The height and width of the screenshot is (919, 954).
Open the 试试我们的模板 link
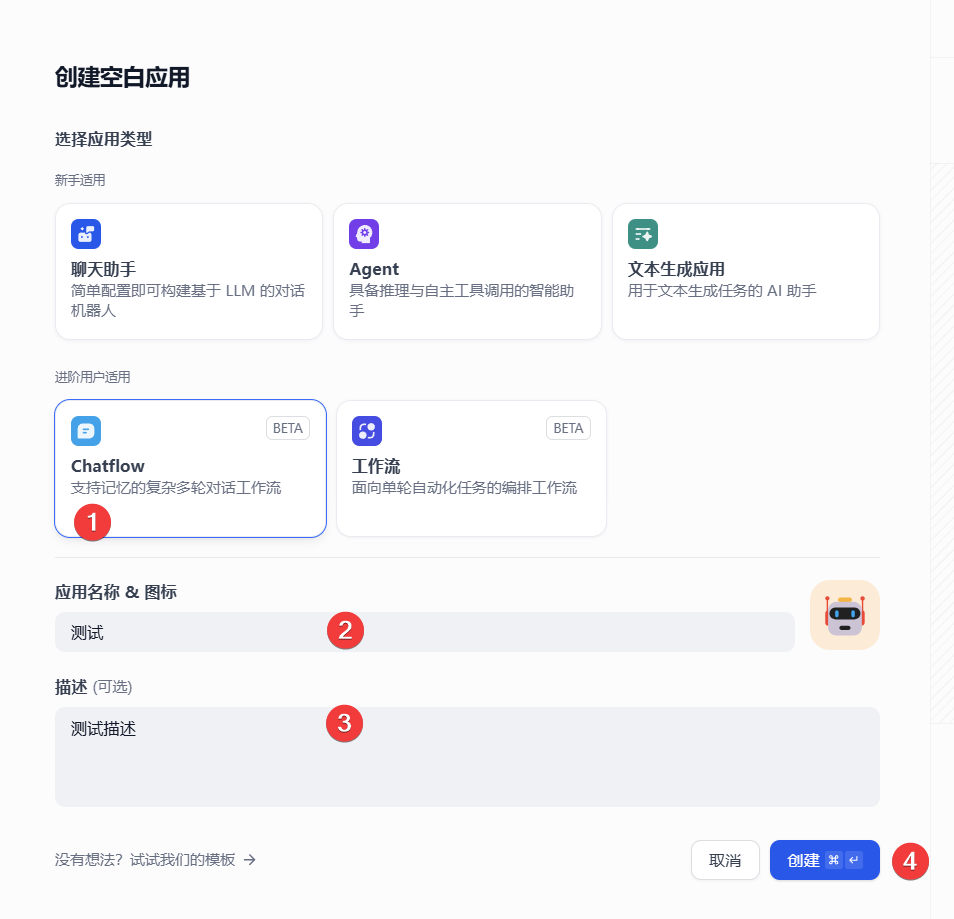(183, 860)
